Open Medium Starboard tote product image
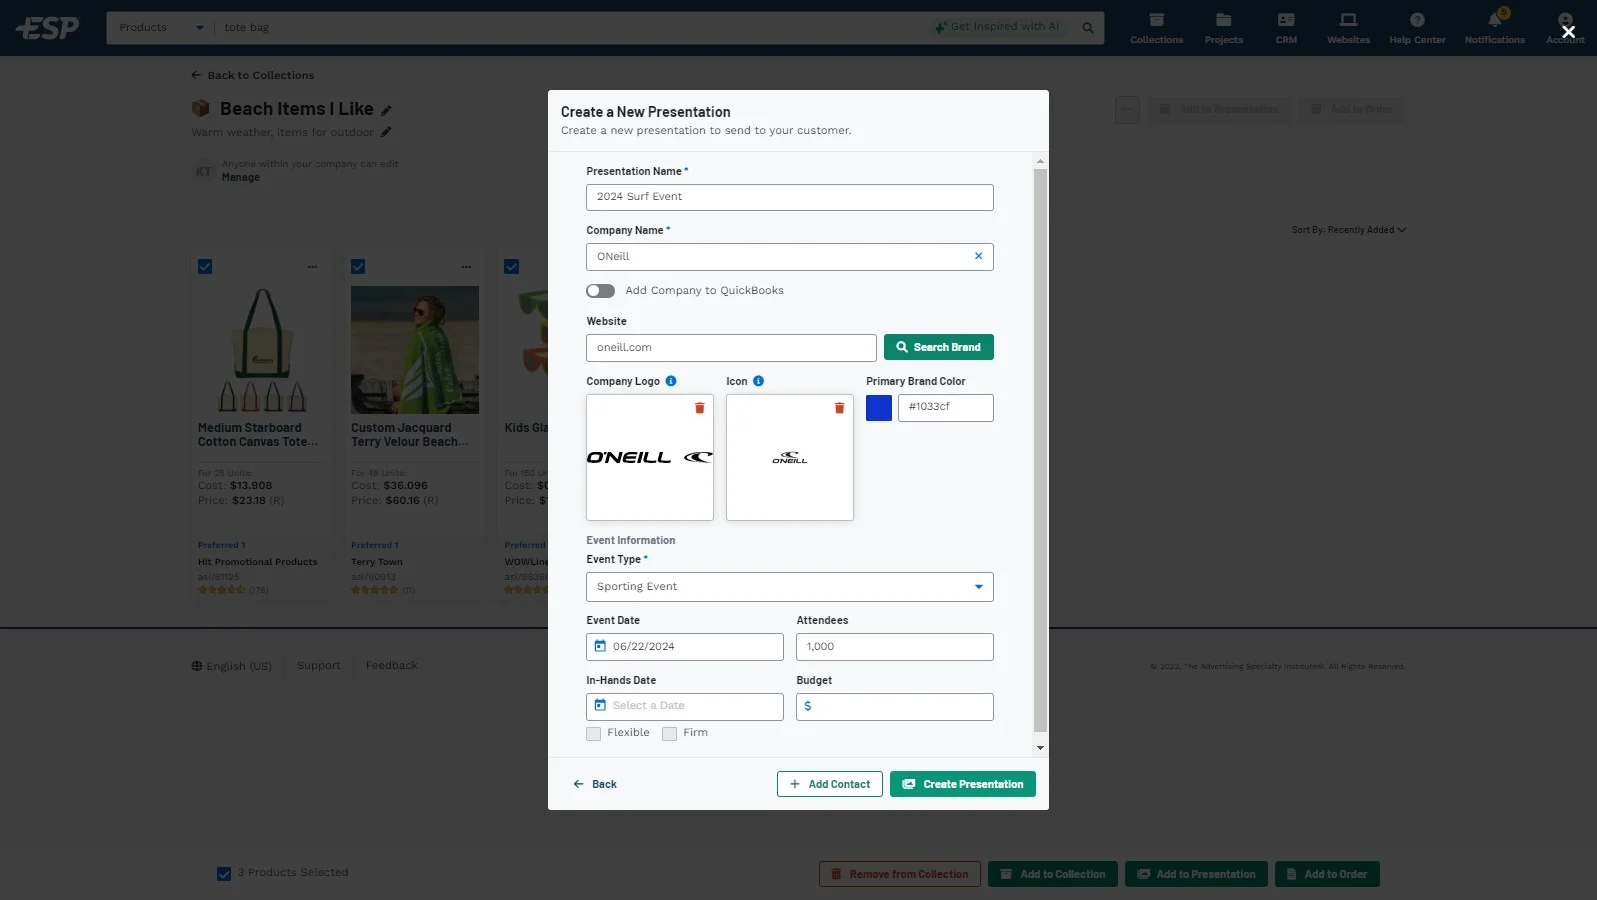Screen dimensions: 1597x900 pos(262,350)
